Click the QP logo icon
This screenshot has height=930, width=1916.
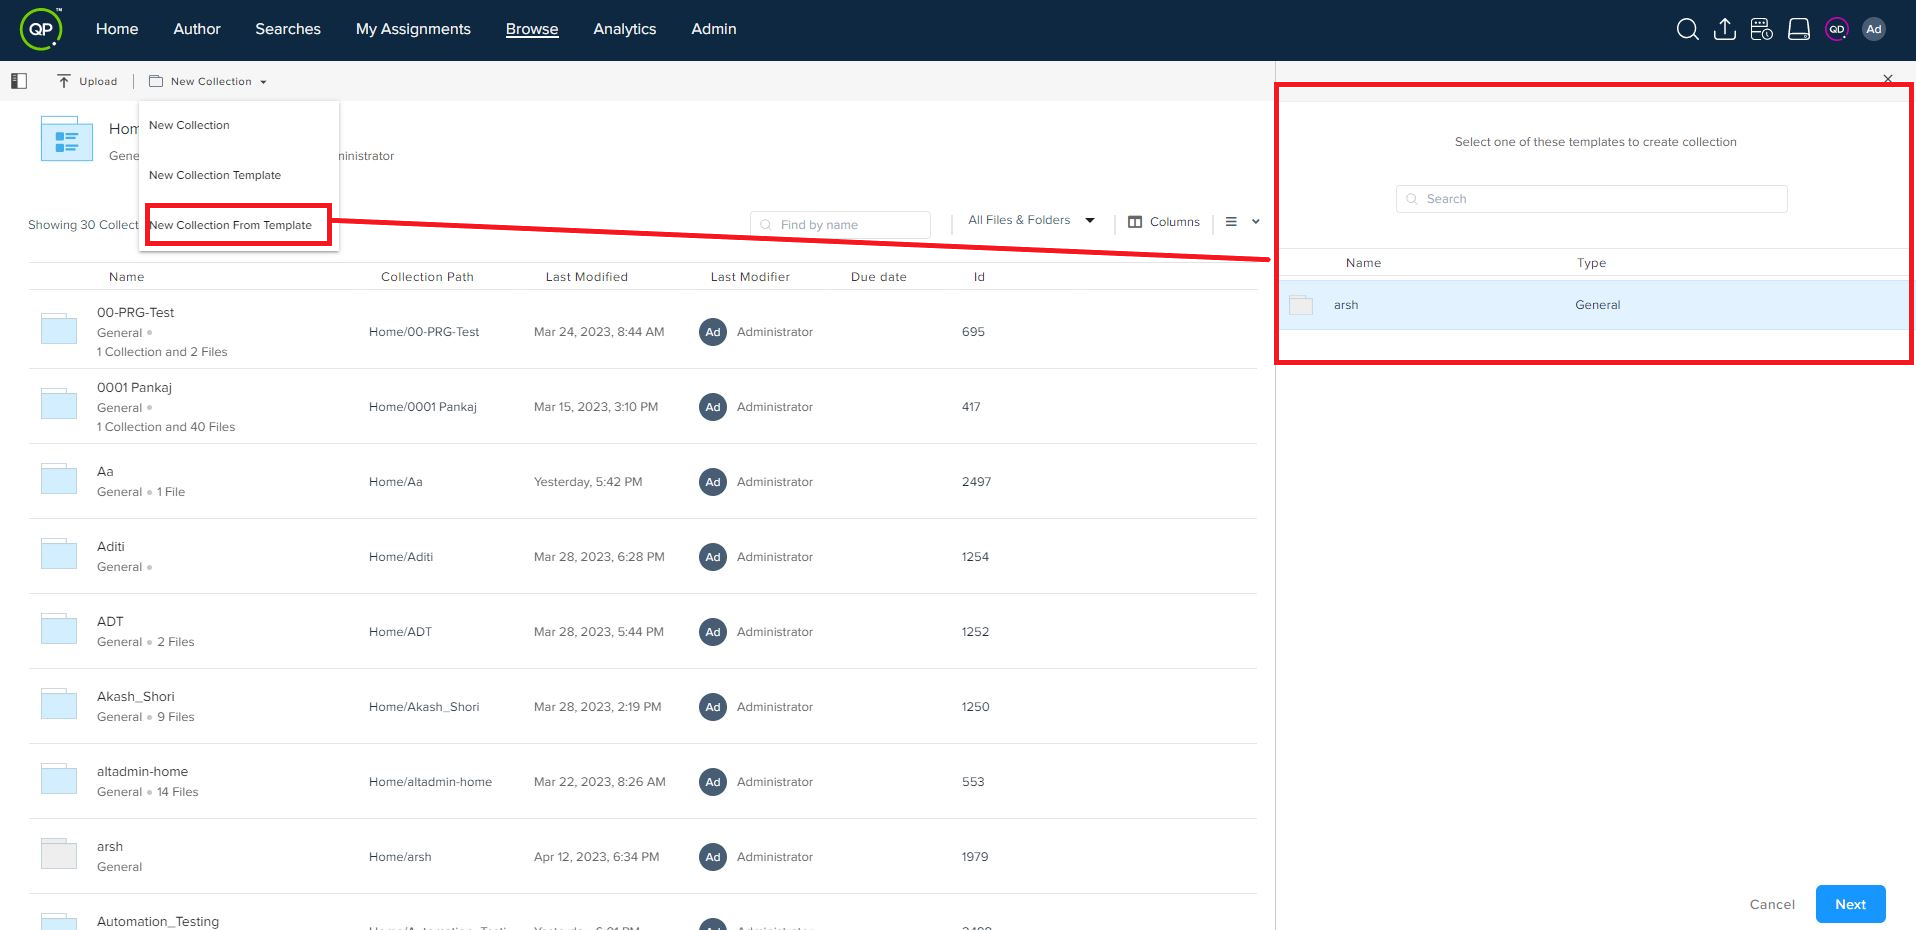41,29
